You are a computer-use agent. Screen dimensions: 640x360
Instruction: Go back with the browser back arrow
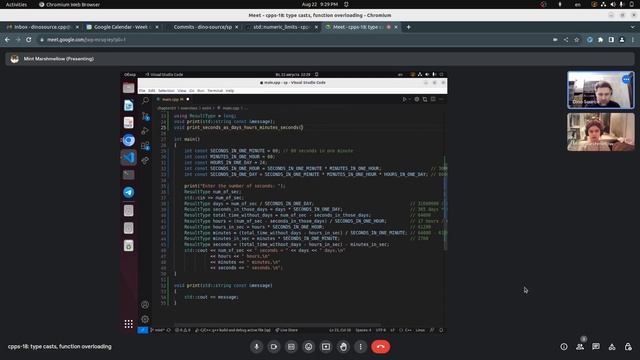(x=7, y=40)
